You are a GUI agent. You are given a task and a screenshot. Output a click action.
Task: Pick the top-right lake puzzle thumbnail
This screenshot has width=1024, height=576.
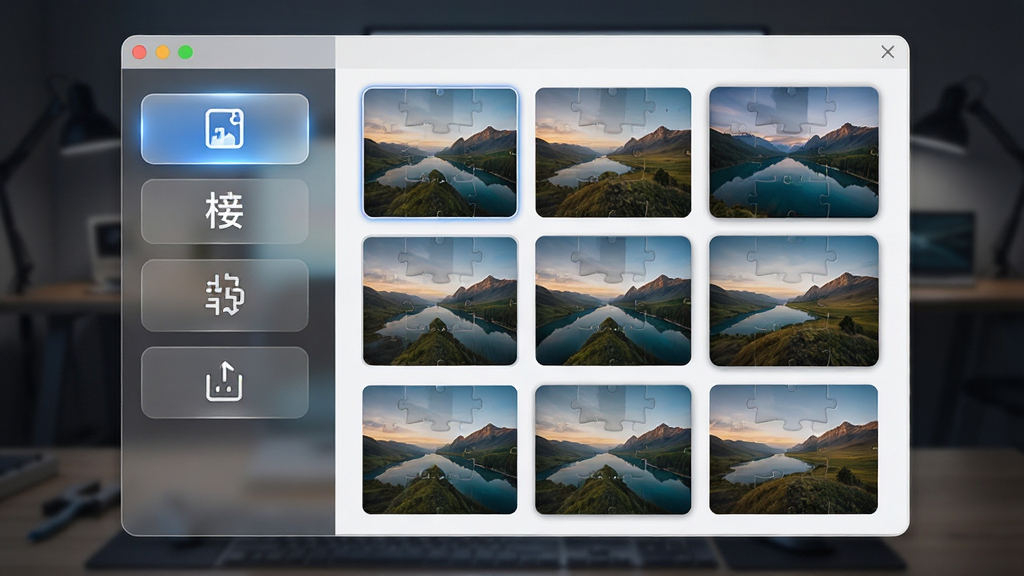(x=793, y=152)
